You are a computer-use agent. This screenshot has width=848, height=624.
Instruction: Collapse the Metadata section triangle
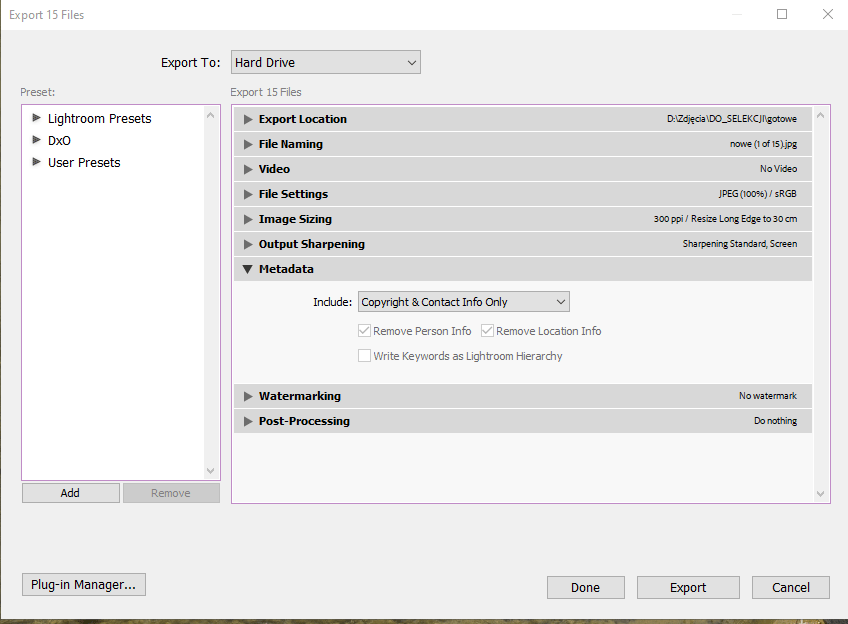249,269
